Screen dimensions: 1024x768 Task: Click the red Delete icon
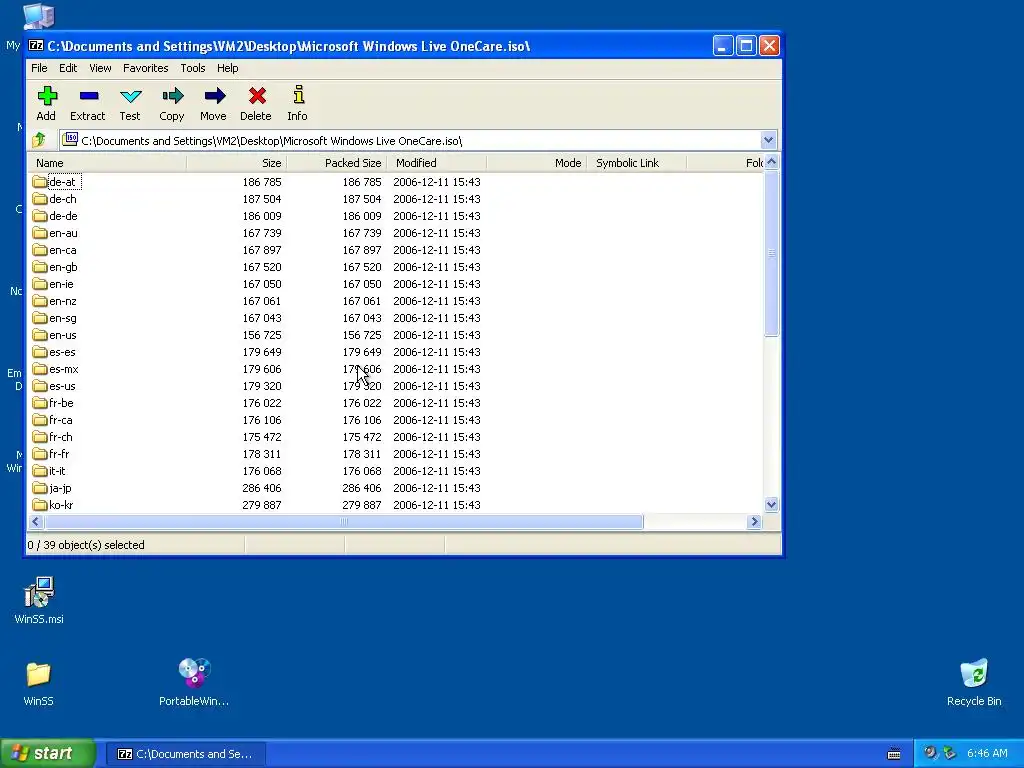(x=257, y=97)
